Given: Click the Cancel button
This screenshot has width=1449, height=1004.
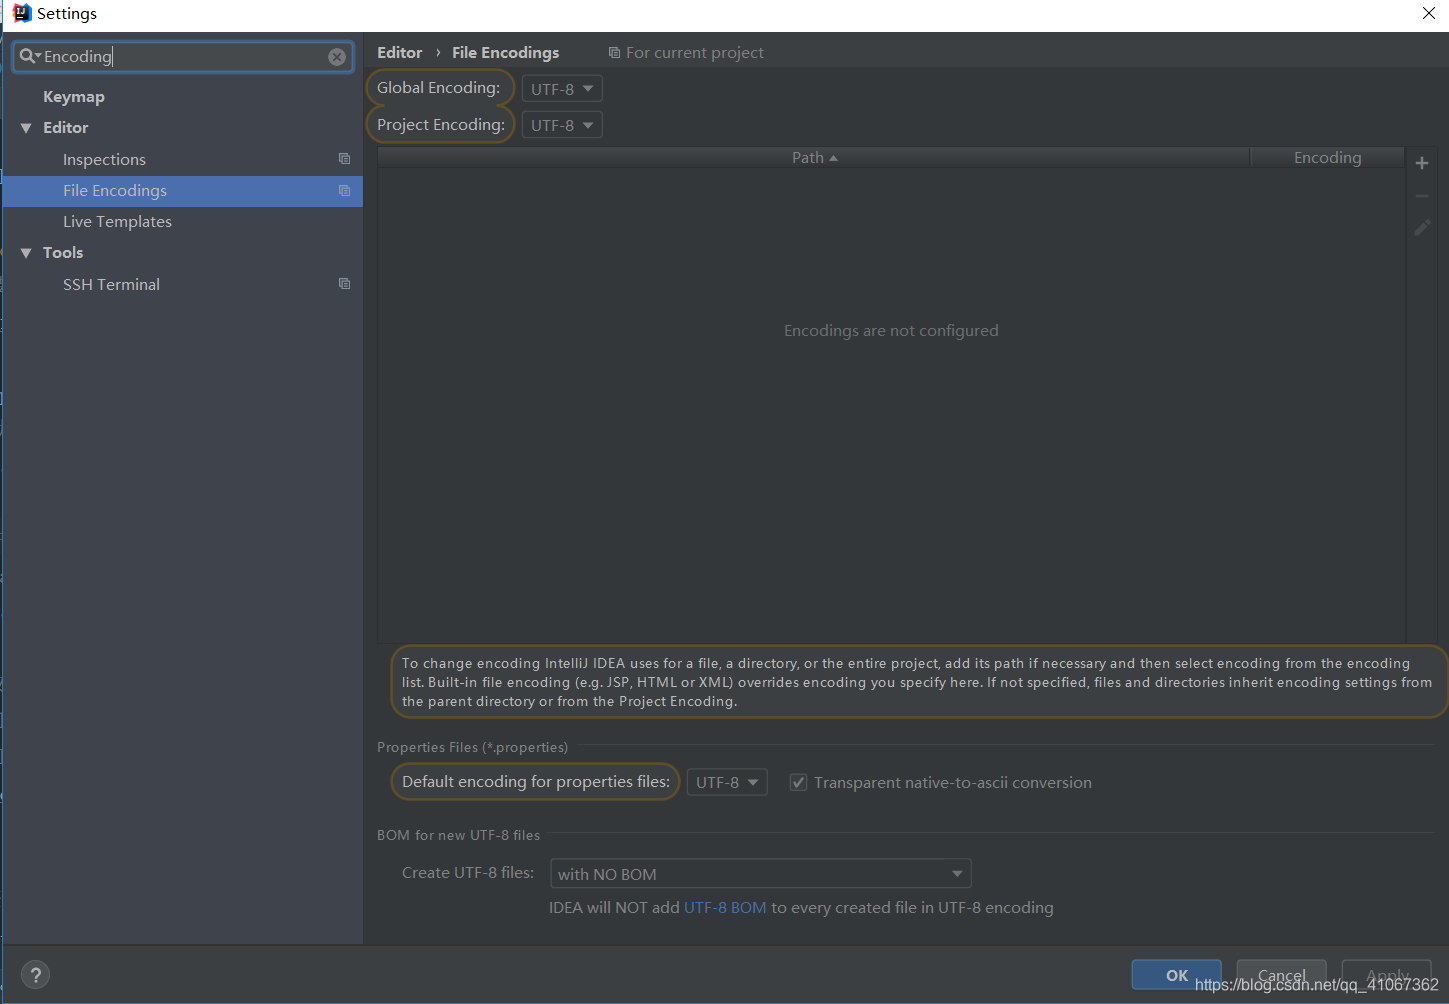Looking at the screenshot, I should pyautogui.click(x=1281, y=975).
